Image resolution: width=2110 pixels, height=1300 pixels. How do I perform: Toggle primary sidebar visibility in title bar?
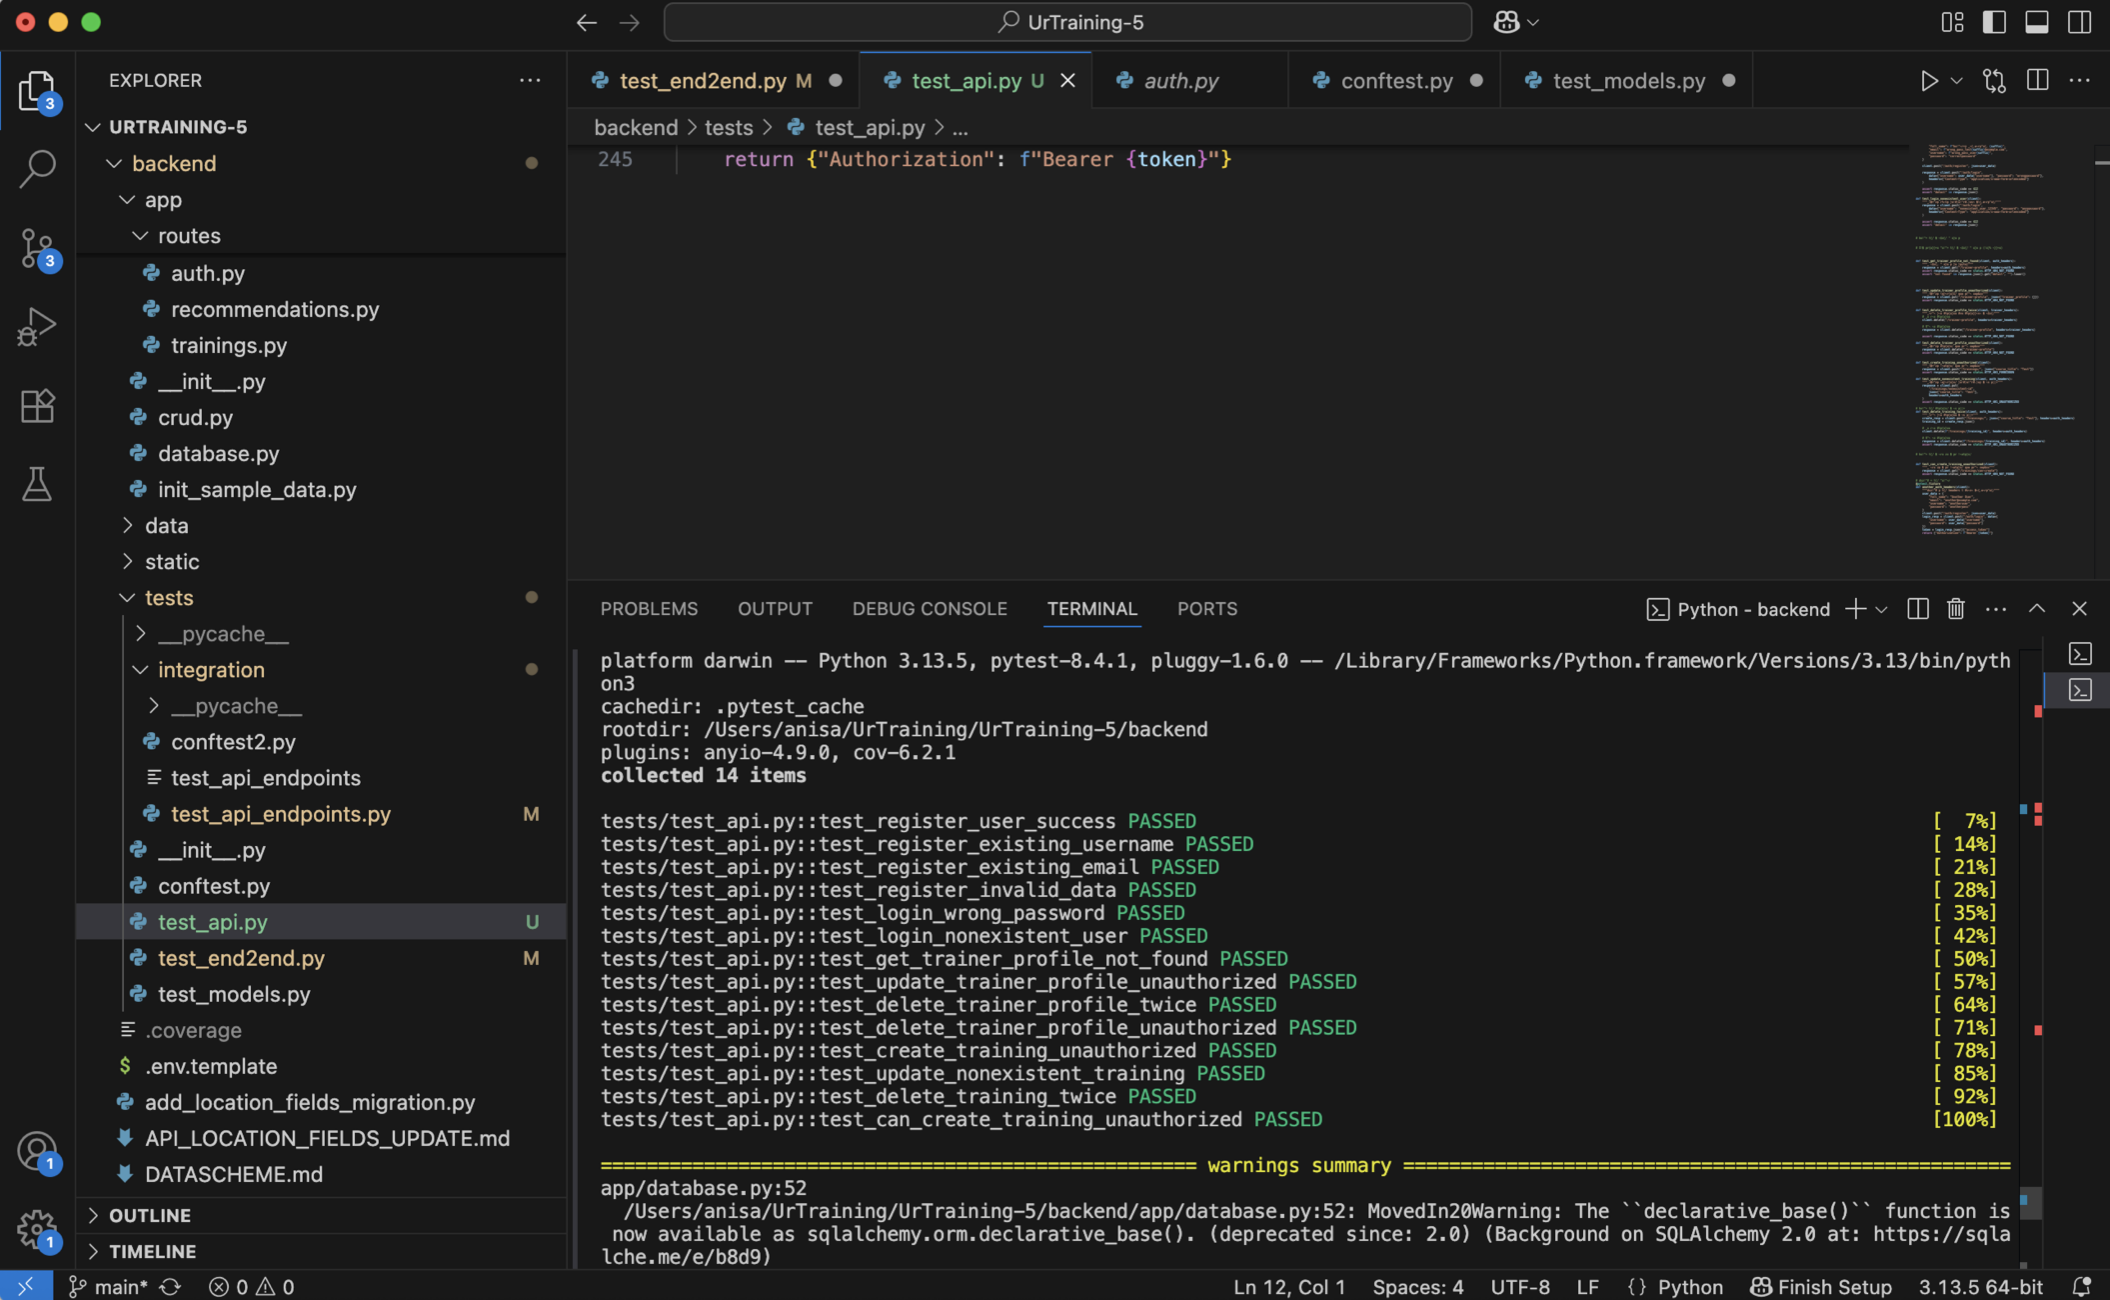point(1994,22)
